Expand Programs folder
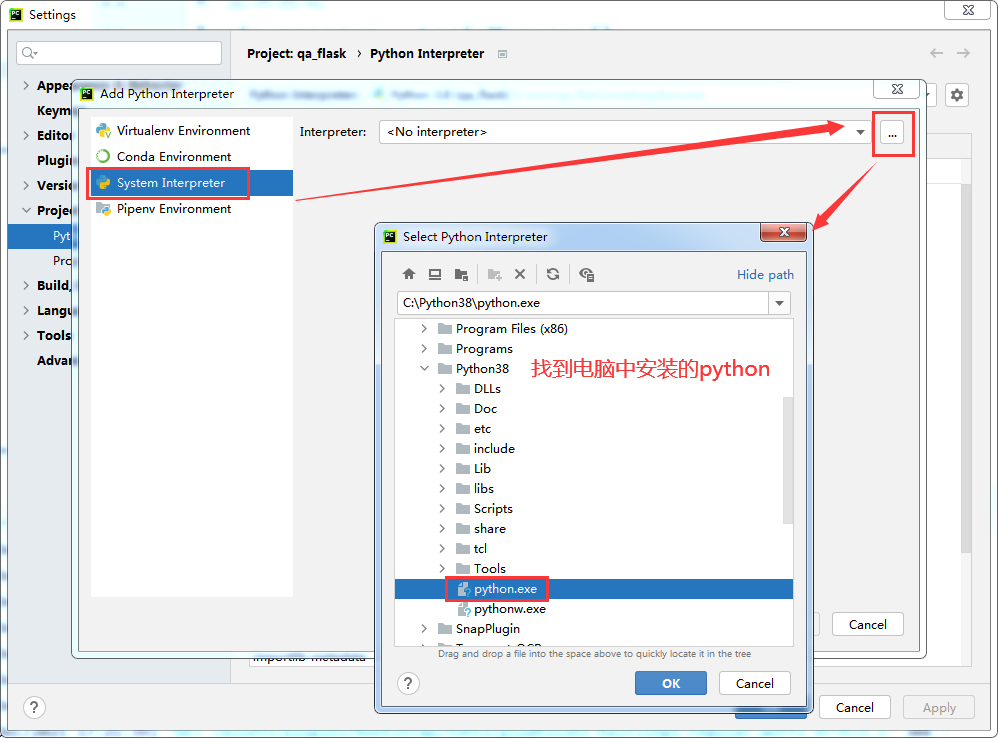 click(x=424, y=349)
